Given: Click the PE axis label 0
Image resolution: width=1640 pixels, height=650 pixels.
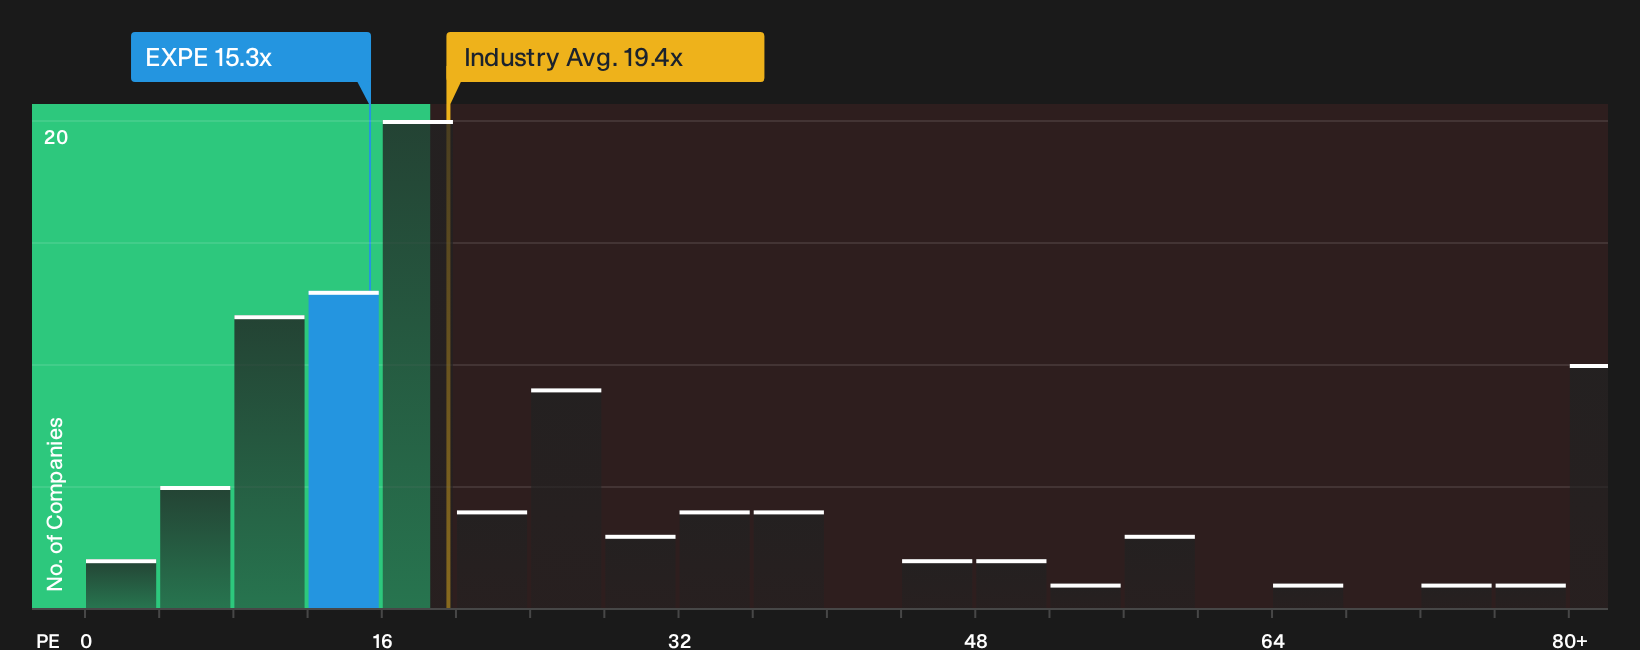Looking at the screenshot, I should tap(86, 640).
